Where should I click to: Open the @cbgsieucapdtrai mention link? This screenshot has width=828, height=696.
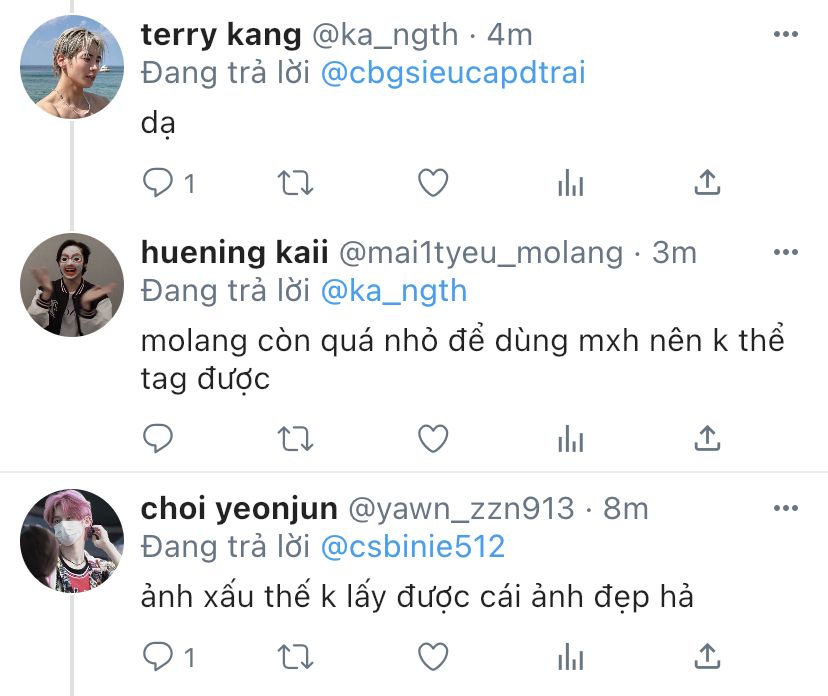click(x=454, y=73)
